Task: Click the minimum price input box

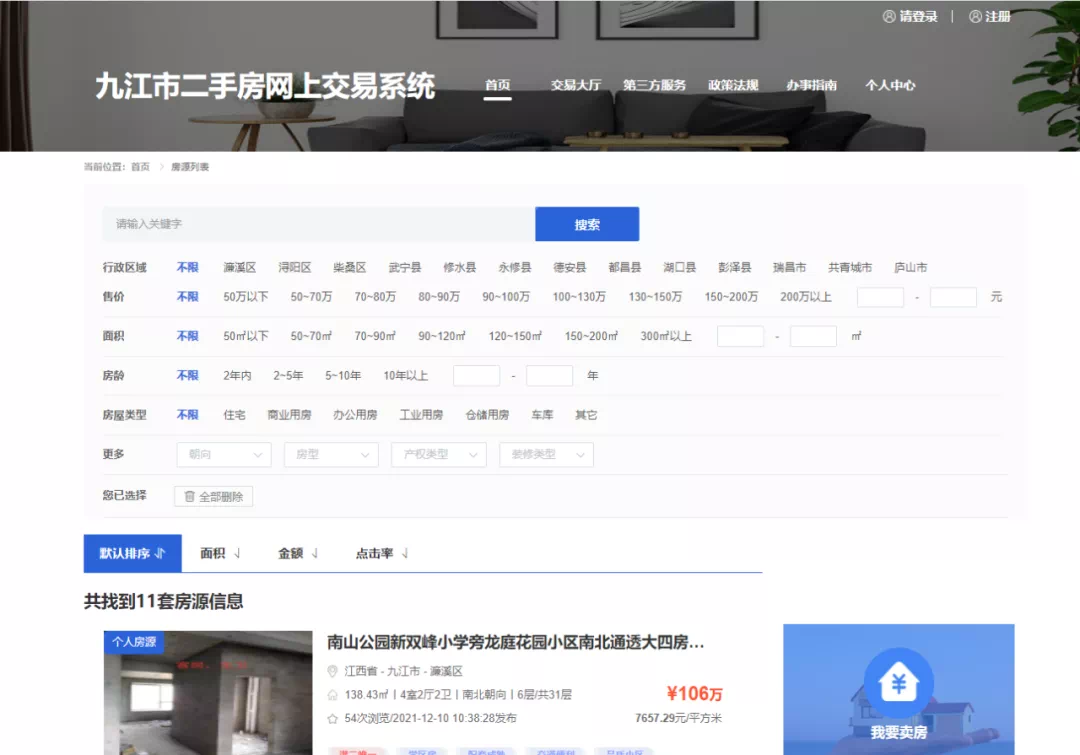Action: (x=880, y=297)
